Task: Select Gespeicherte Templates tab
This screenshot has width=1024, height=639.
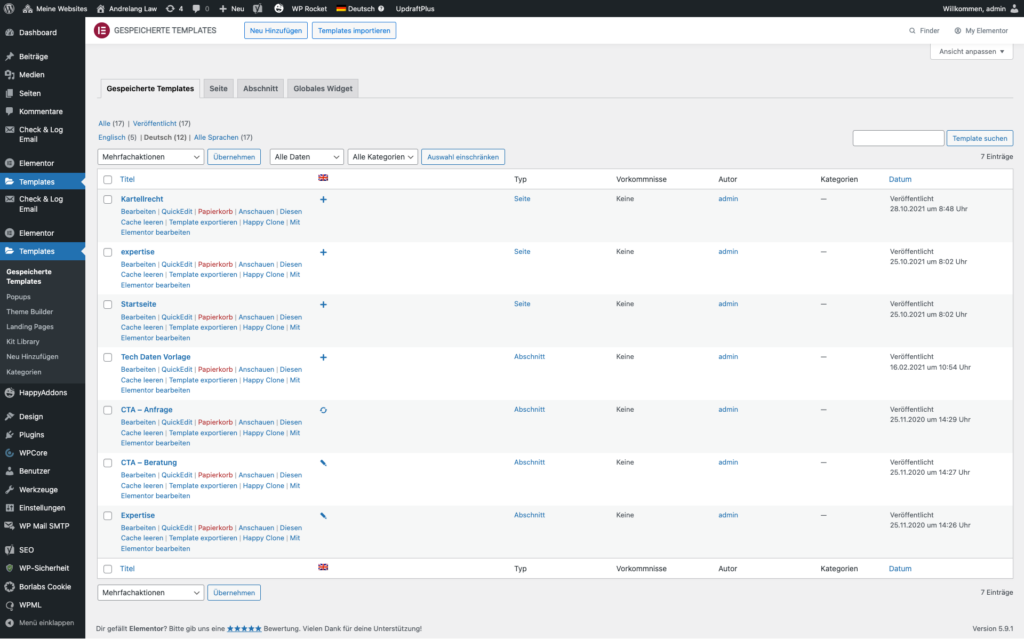Action: point(150,88)
